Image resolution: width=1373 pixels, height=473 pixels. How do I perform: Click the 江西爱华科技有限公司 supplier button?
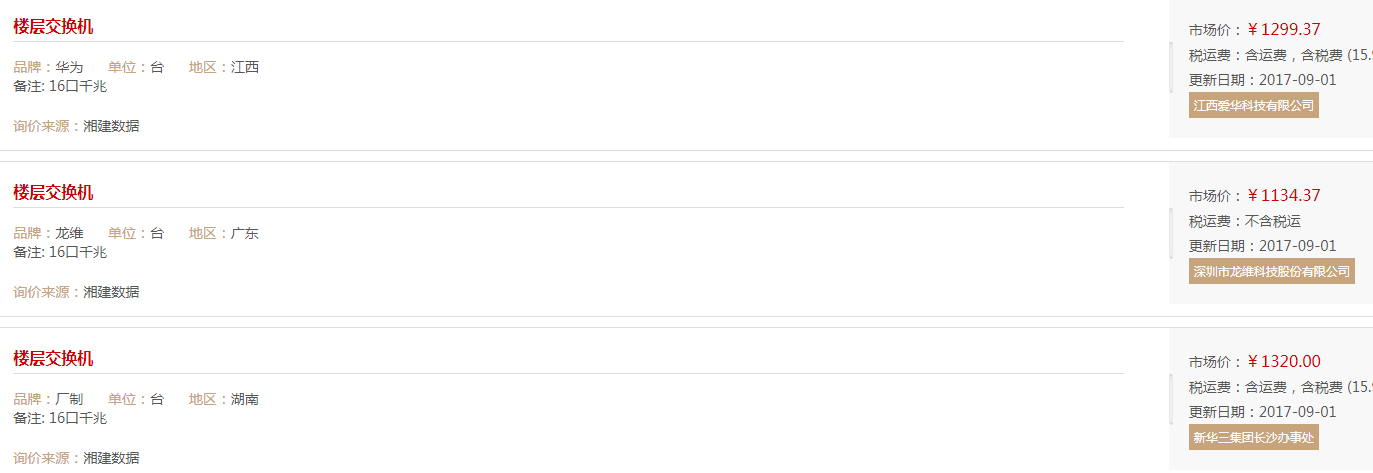click(1254, 105)
